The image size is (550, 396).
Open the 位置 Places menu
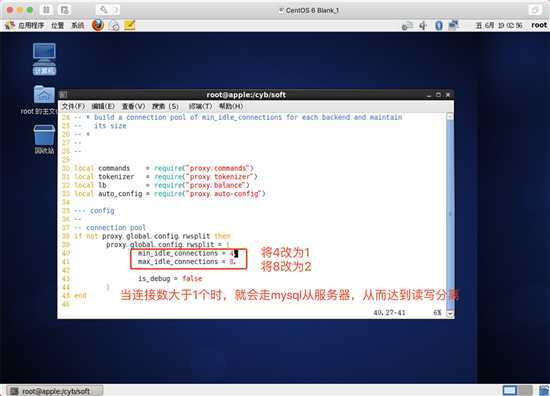58,25
